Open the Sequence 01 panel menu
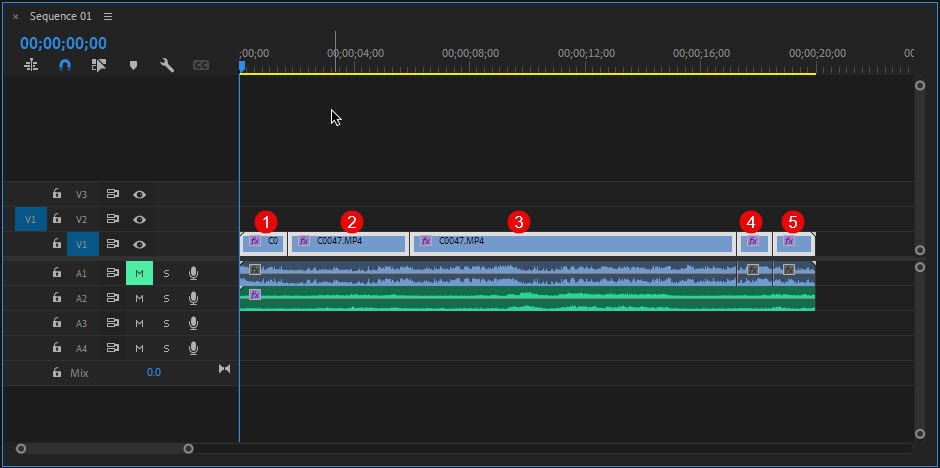 [x=108, y=17]
